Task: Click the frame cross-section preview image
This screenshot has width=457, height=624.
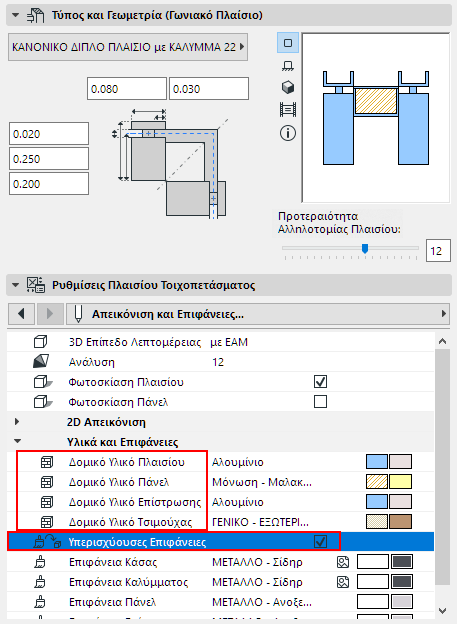Action: tap(376, 118)
